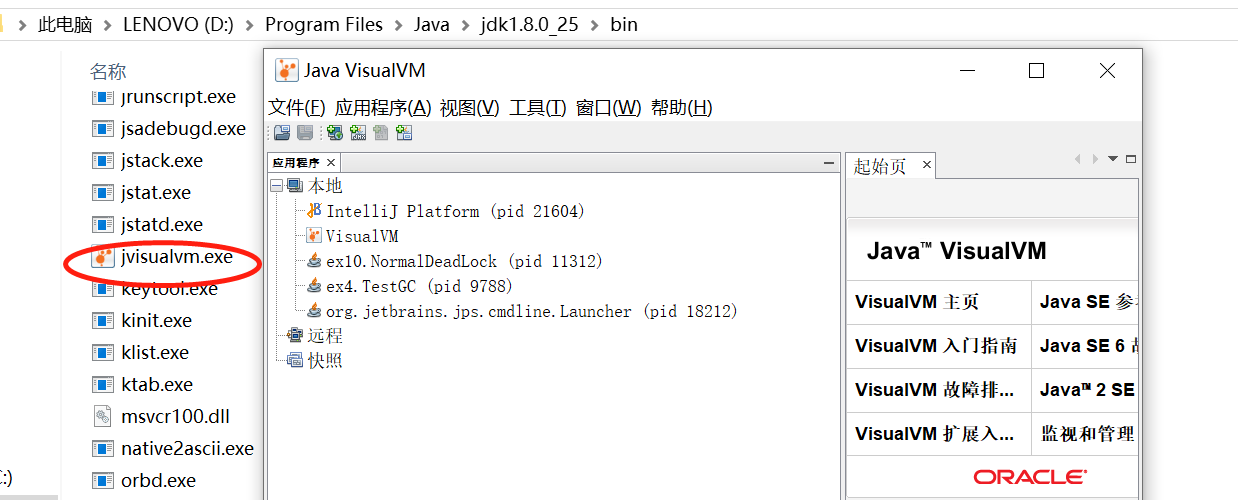Open the 帮助(H) menu
The image size is (1238, 500).
[x=682, y=108]
